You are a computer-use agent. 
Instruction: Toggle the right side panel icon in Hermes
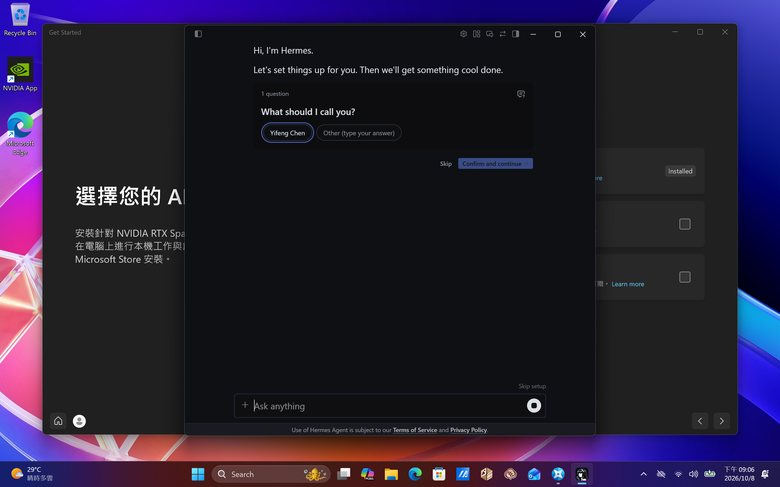click(516, 34)
